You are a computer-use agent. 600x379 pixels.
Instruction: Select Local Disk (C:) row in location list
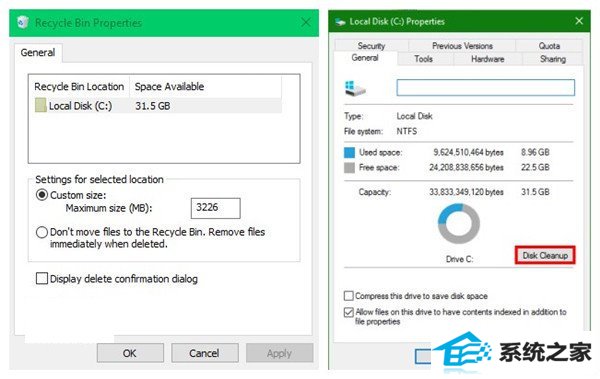pyautogui.click(x=158, y=106)
